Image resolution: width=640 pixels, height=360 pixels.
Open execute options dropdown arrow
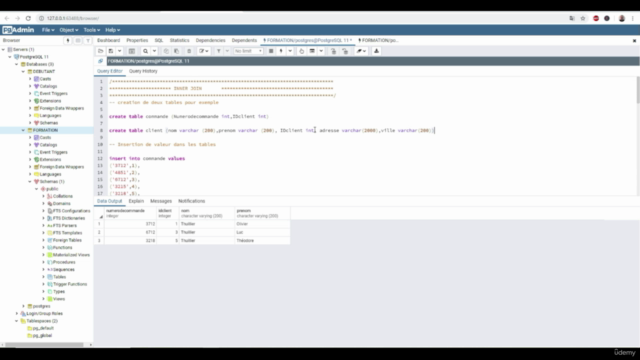coord(290,51)
